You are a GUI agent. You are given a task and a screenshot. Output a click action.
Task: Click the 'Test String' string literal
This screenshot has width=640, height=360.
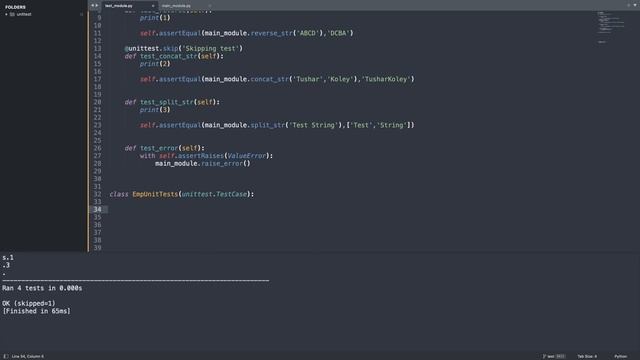click(313, 125)
